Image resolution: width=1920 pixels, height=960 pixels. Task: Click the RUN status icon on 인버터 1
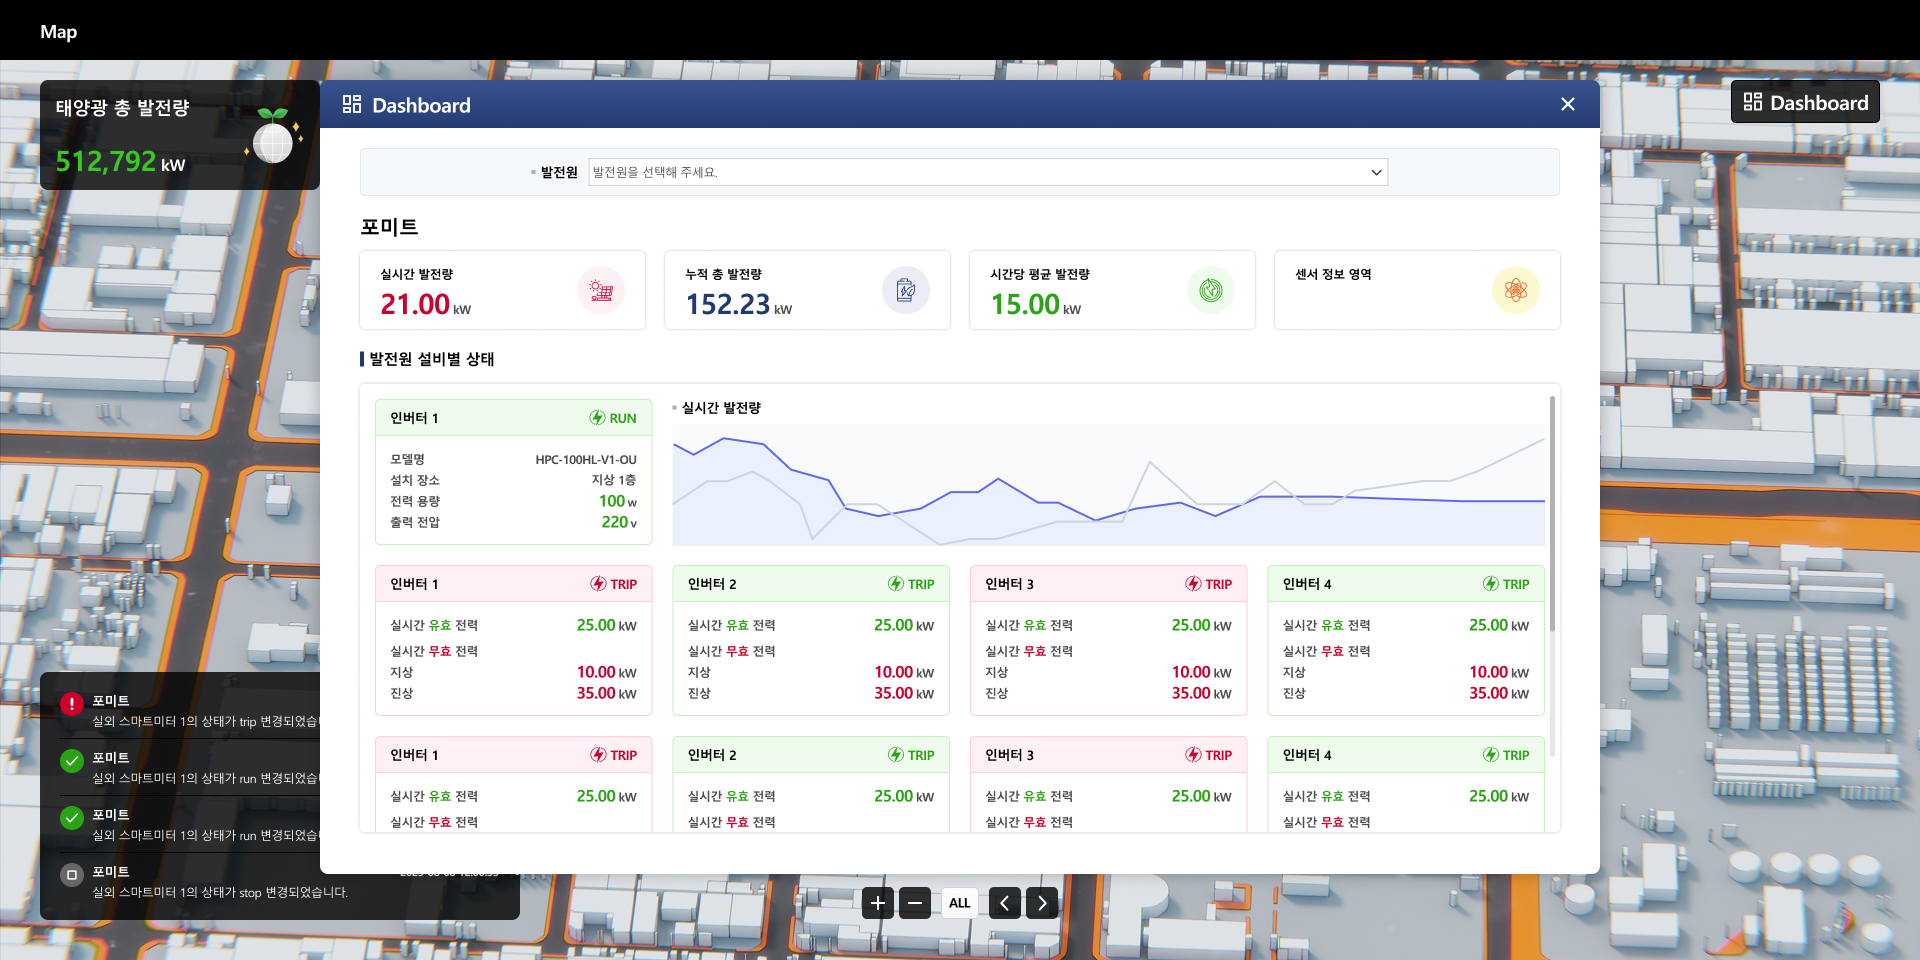tap(597, 418)
